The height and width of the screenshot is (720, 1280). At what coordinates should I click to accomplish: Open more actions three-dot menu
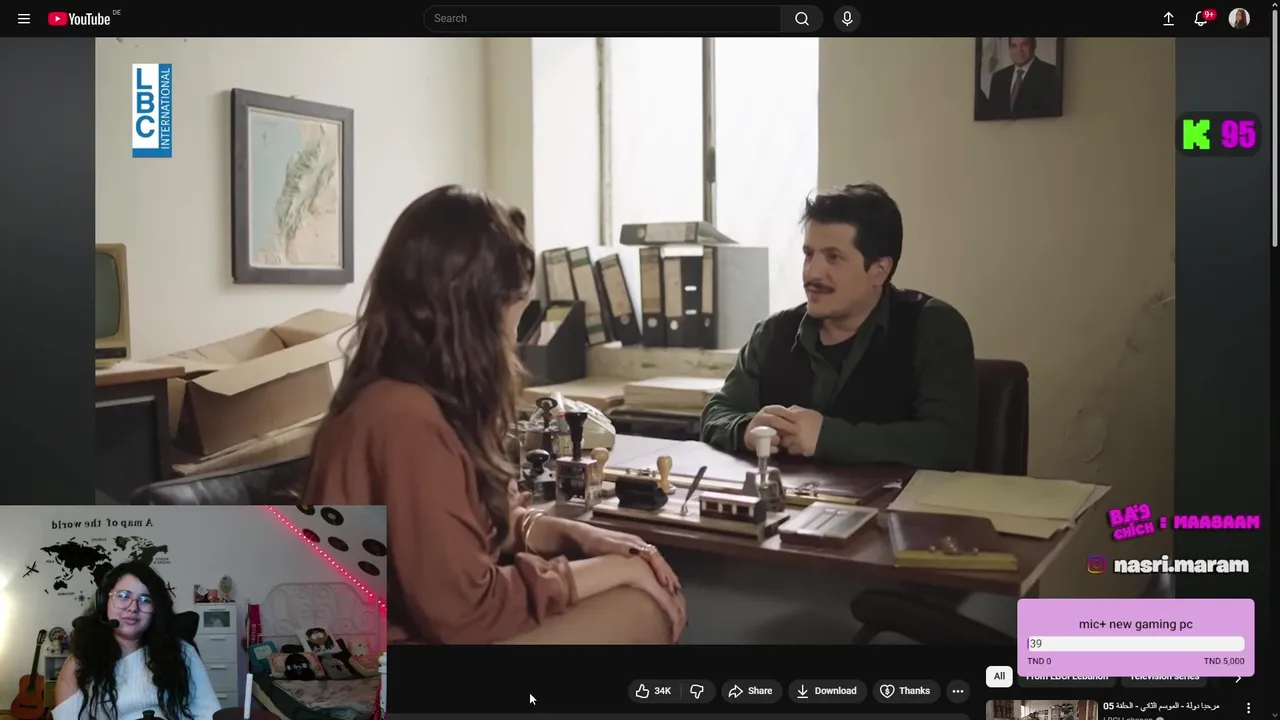pyautogui.click(x=958, y=691)
